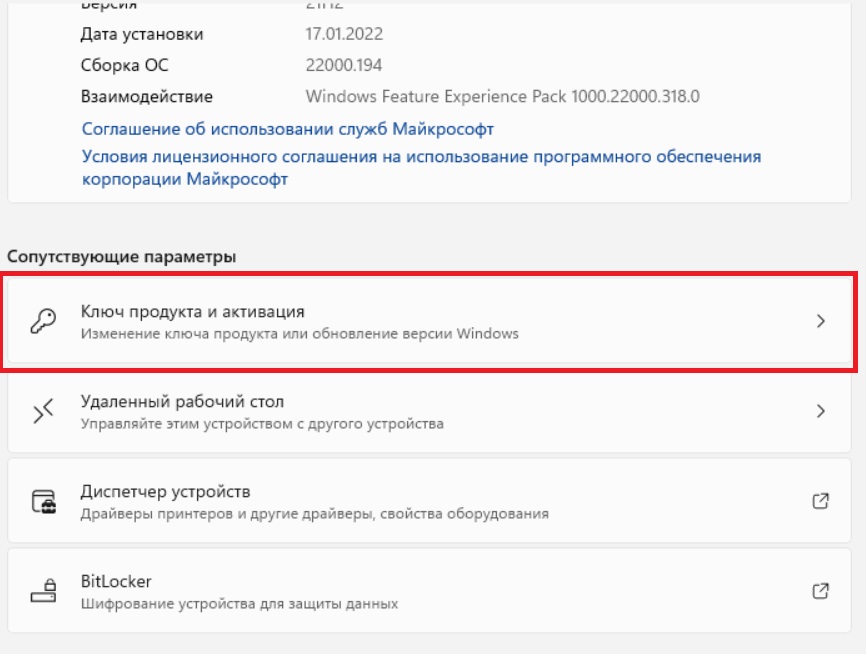The width and height of the screenshot is (866, 654).
Task: Click the BitLocker padlock drive icon
Action: 44,590
